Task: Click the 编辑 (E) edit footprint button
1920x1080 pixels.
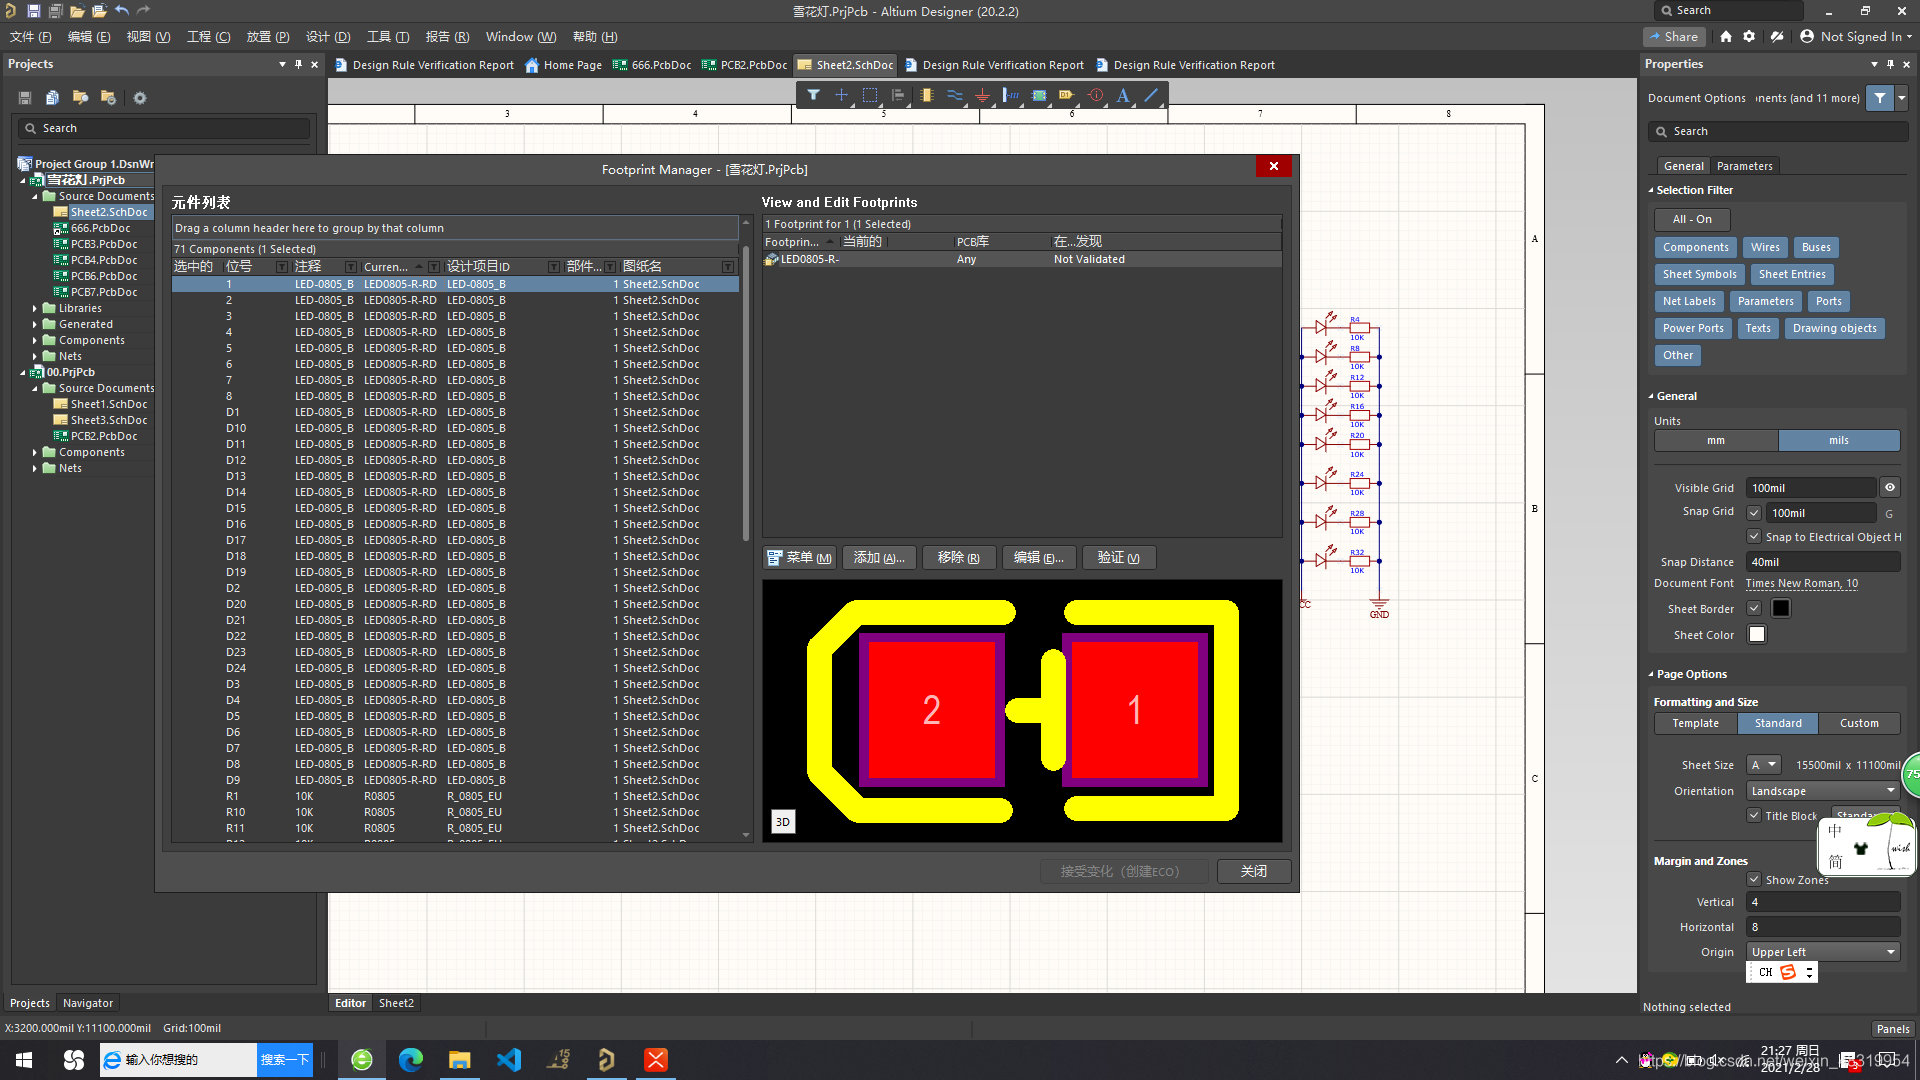Action: 1039,558
